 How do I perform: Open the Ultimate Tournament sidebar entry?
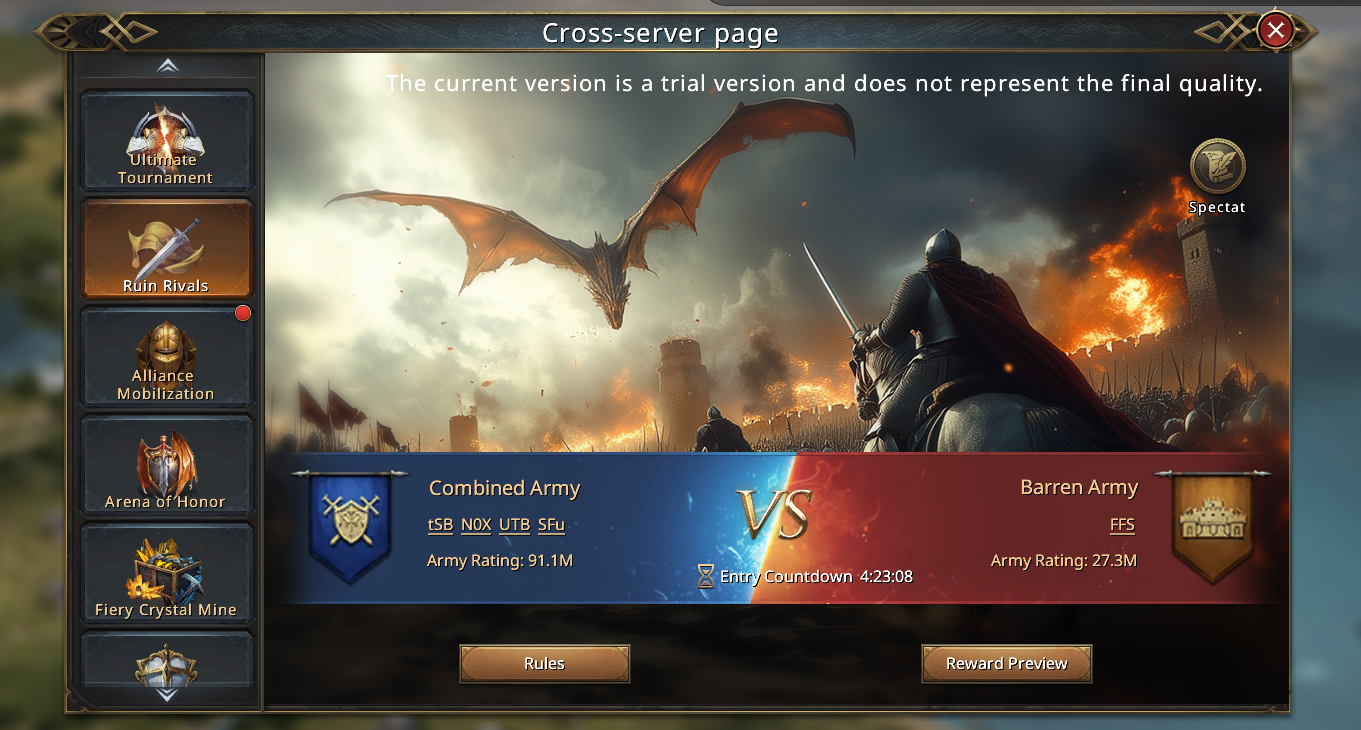[x=166, y=140]
